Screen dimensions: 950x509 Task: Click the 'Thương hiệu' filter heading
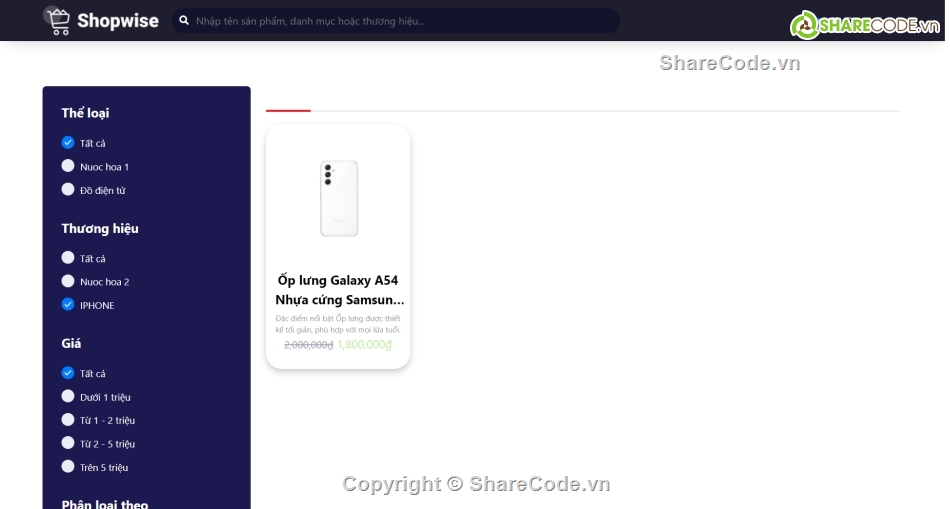pyautogui.click(x=100, y=228)
